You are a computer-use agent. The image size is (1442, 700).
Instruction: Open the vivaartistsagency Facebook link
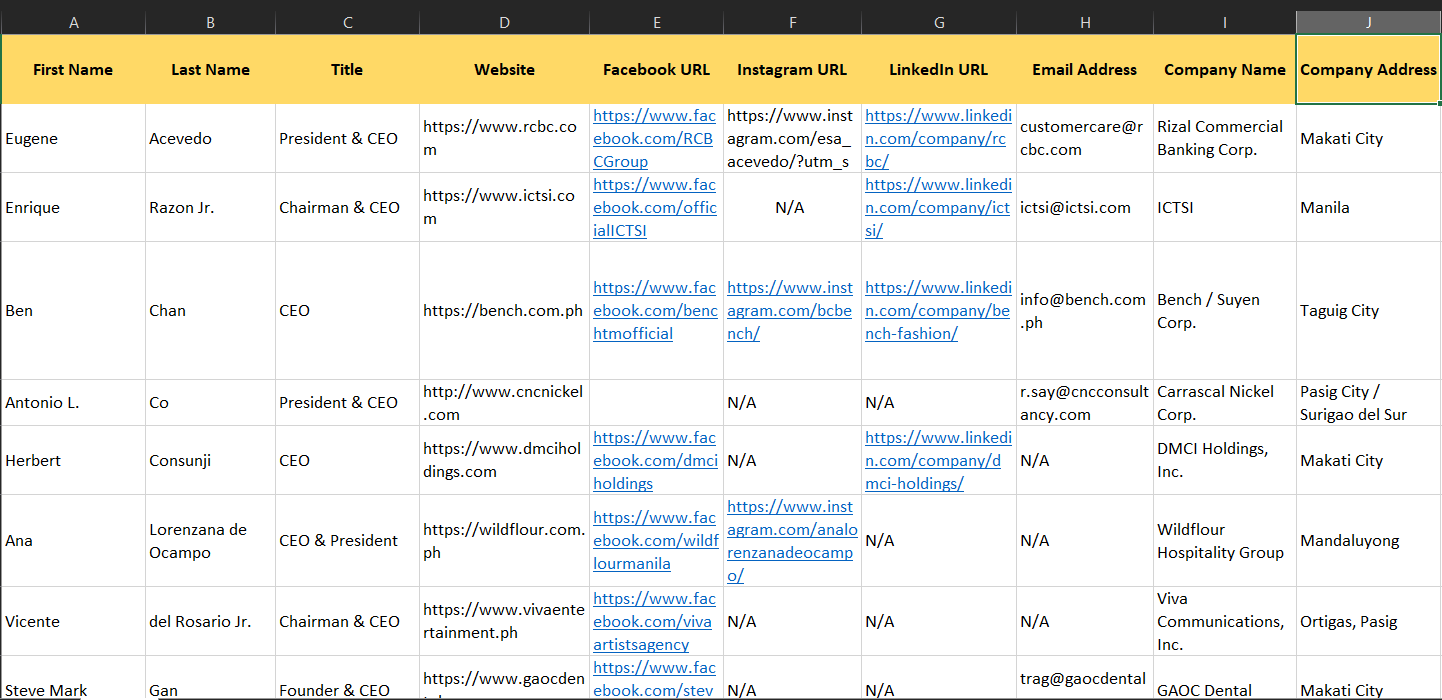[x=654, y=622]
